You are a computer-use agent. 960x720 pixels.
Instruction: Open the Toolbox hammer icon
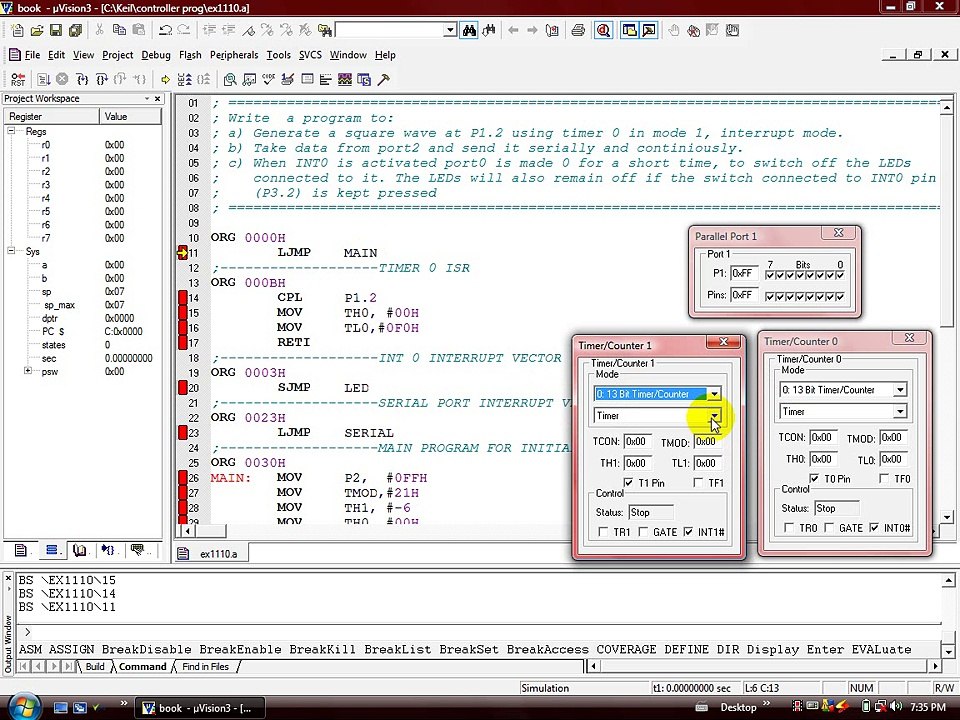tap(383, 79)
